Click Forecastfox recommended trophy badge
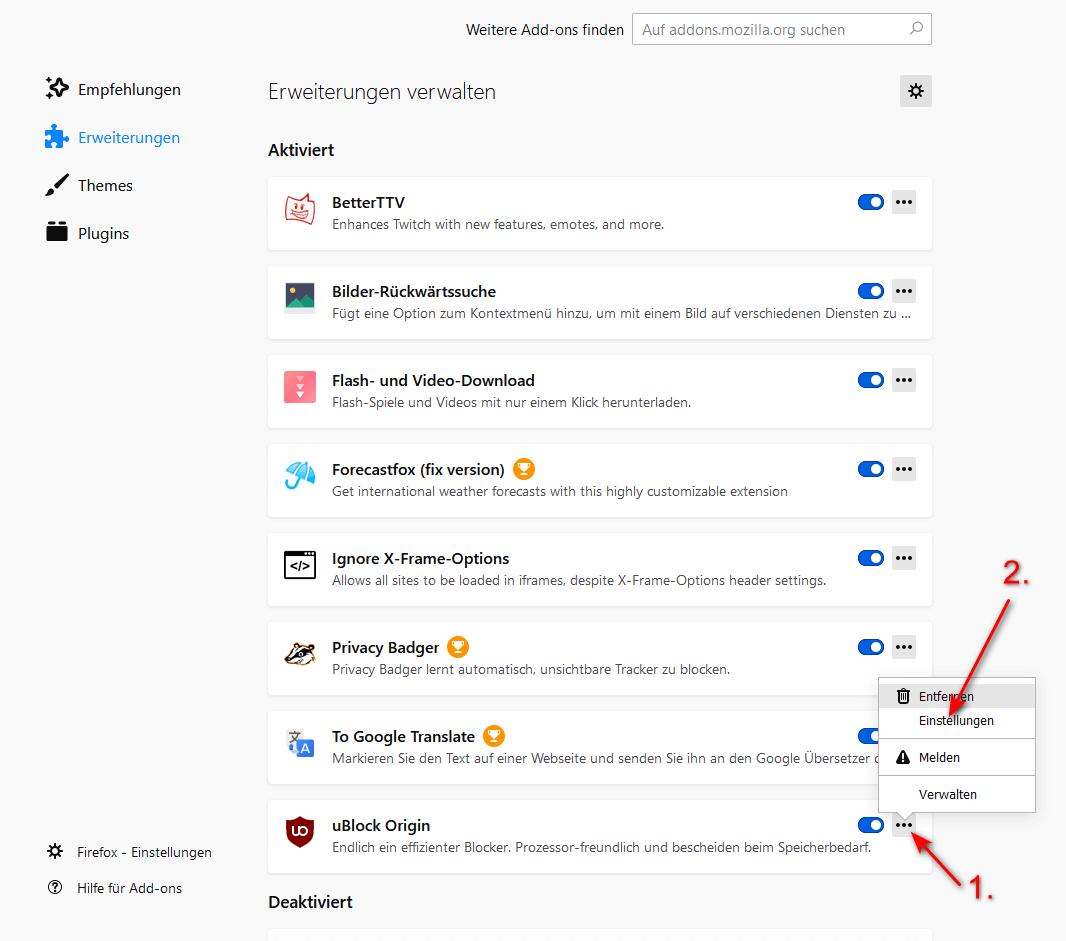The image size is (1066, 941). tap(523, 468)
